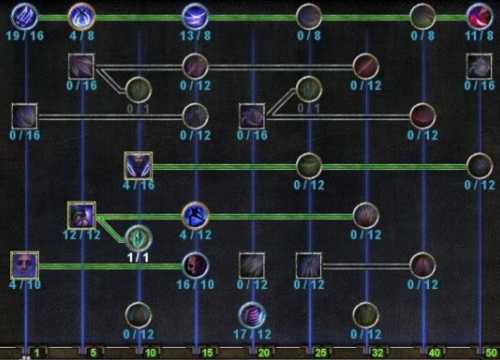Click the square 0 / 12 skill beside 16 / 10 in level 20 column
This screenshot has height=360, width=500.
click(x=252, y=265)
